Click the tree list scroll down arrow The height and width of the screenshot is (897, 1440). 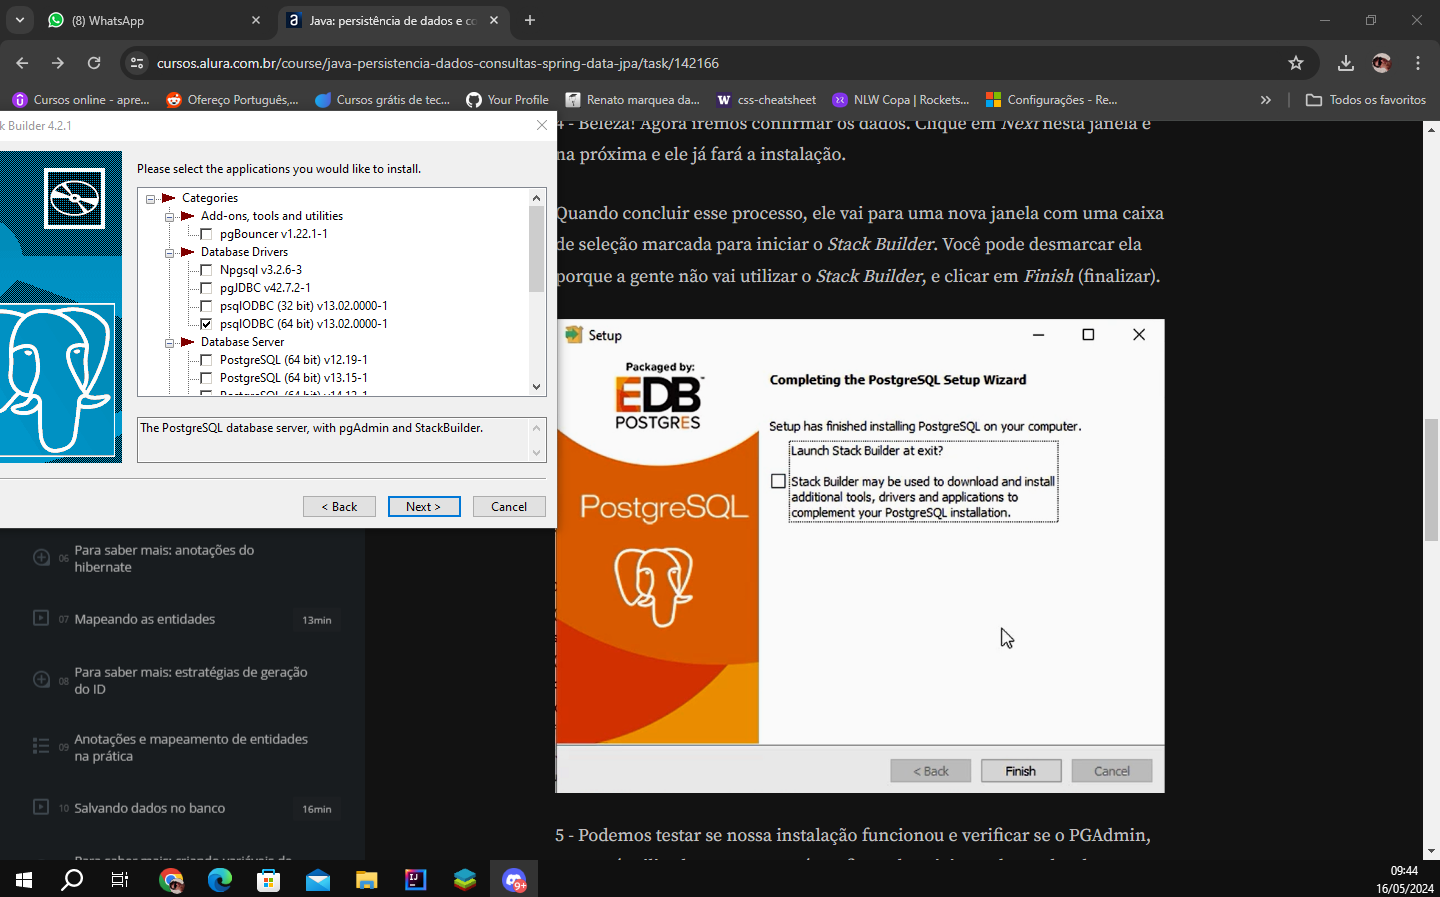coord(537,387)
